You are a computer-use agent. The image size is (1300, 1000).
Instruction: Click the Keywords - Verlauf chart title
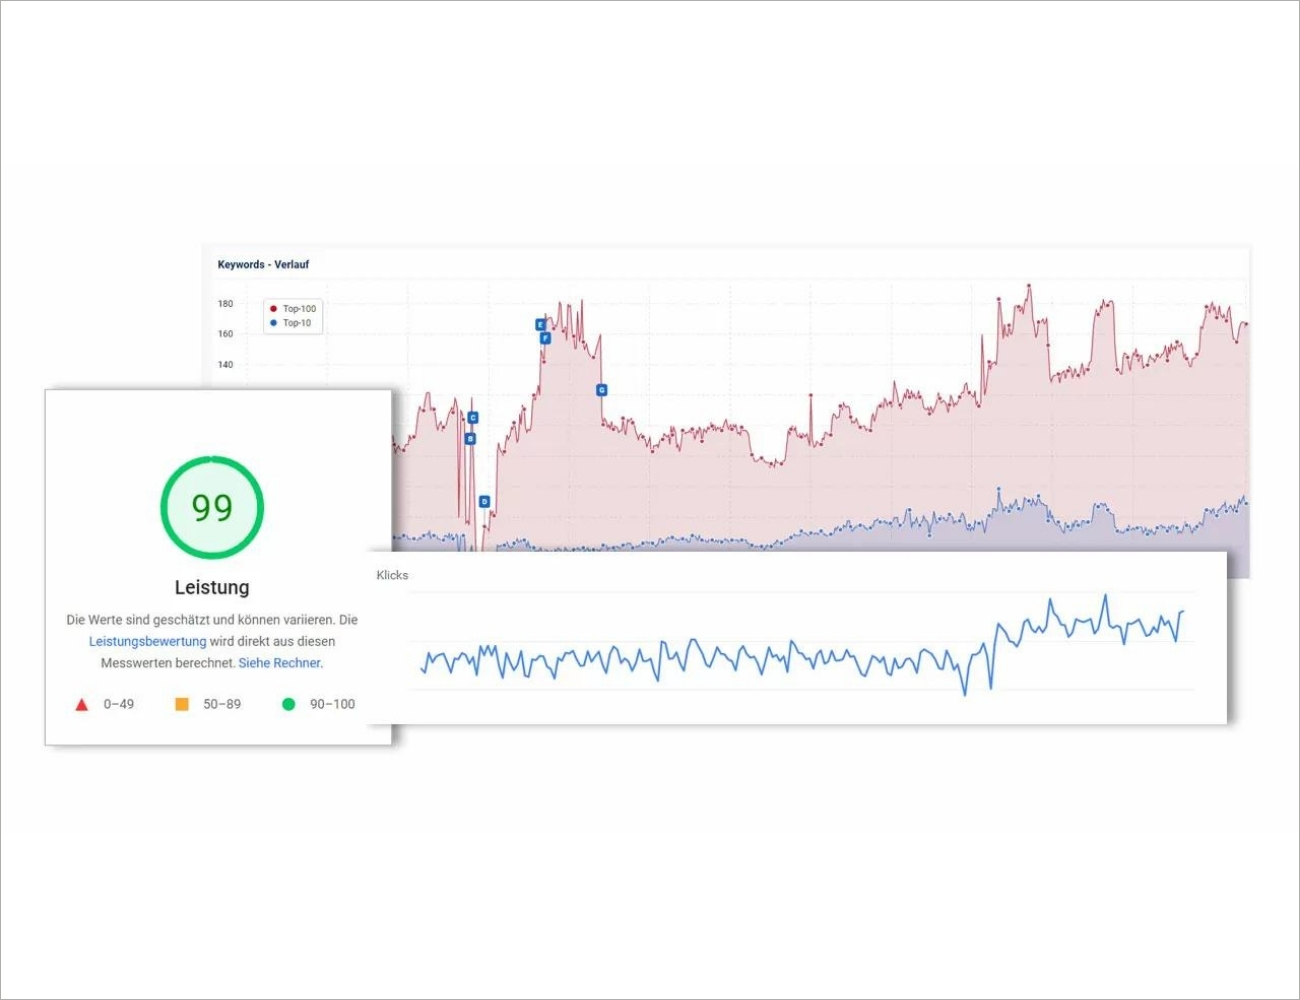coord(263,265)
